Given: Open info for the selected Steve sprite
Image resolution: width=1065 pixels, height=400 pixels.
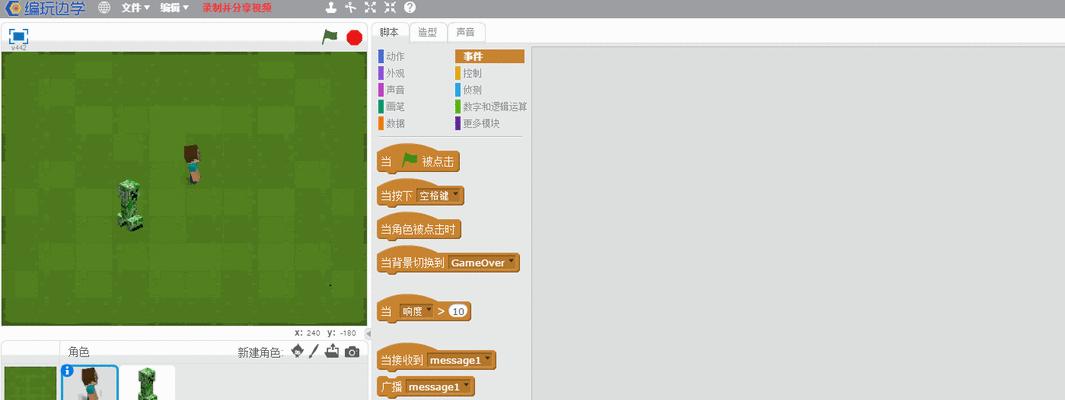Looking at the screenshot, I should pyautogui.click(x=67, y=371).
